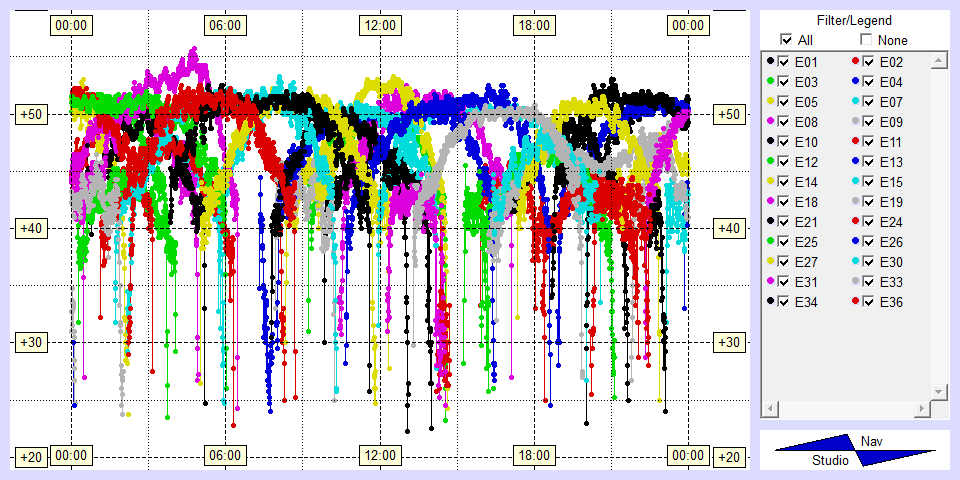Toggle the E24 legend checkbox
The width and height of the screenshot is (960, 480).
868,222
